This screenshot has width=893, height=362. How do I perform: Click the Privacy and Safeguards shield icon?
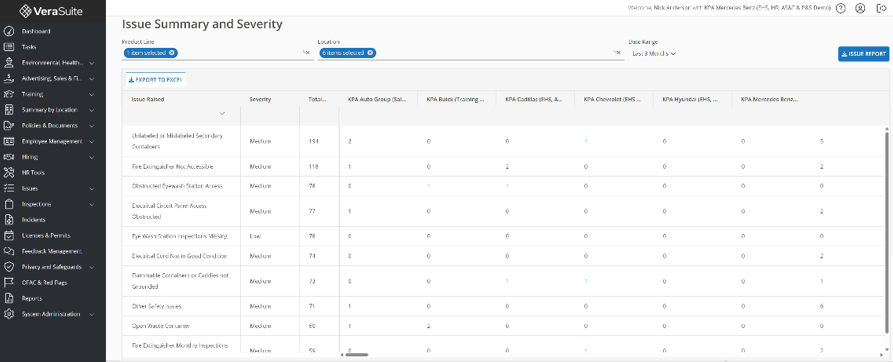pyautogui.click(x=9, y=267)
